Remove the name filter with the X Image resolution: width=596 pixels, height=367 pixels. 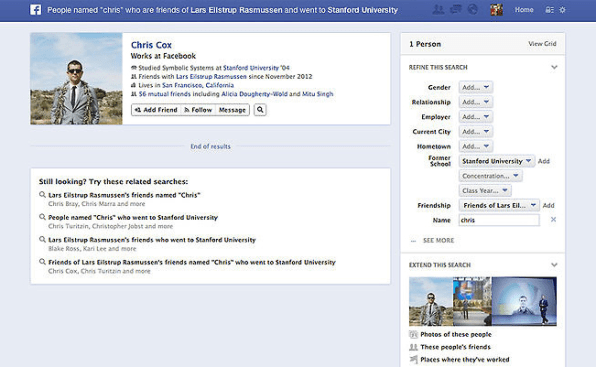(x=553, y=220)
